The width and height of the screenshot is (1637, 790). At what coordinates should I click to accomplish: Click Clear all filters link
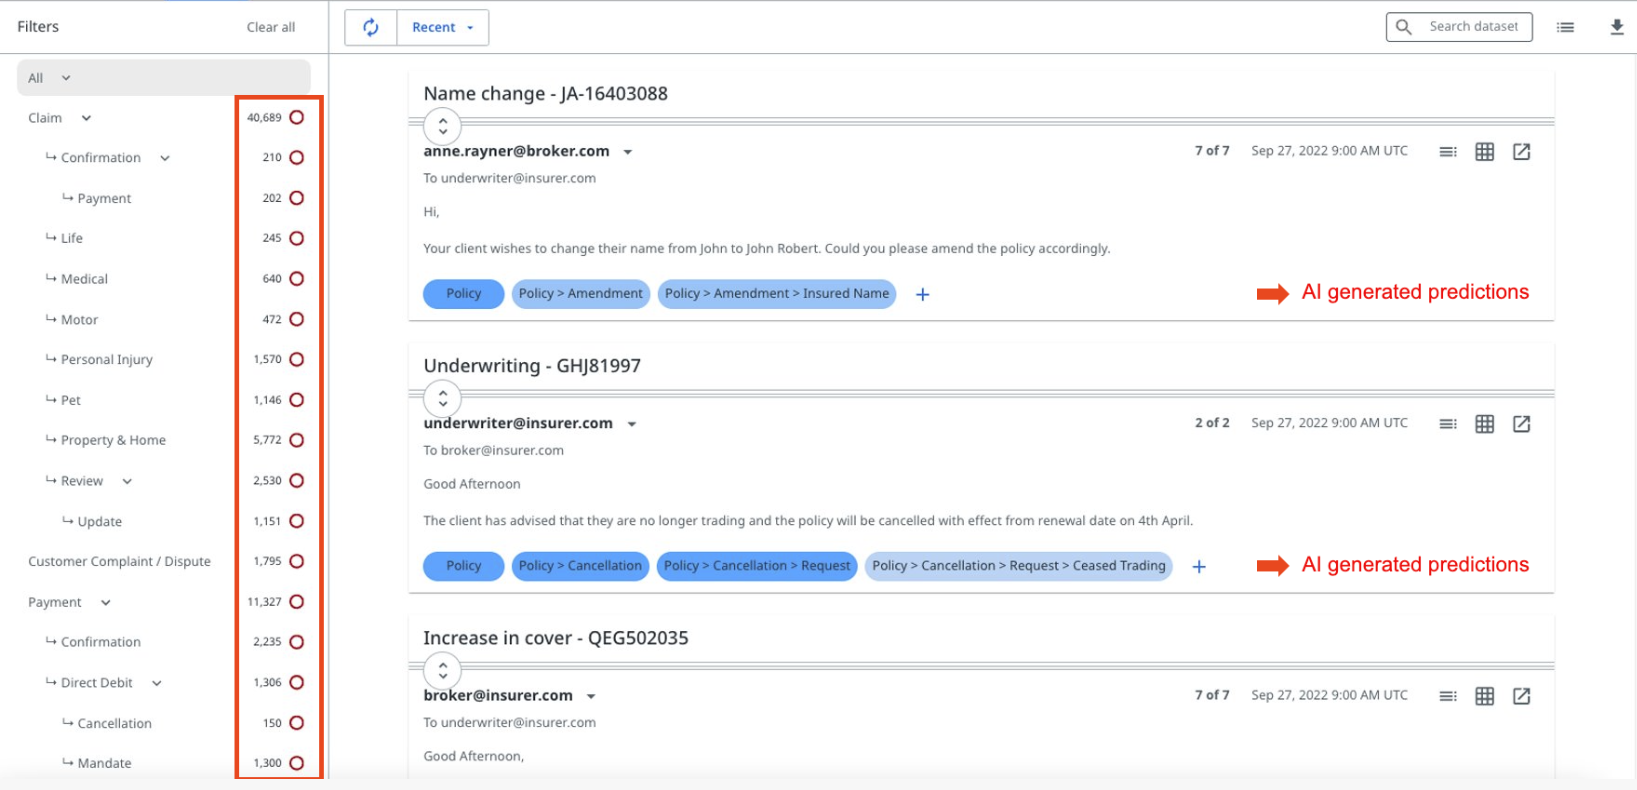[270, 28]
